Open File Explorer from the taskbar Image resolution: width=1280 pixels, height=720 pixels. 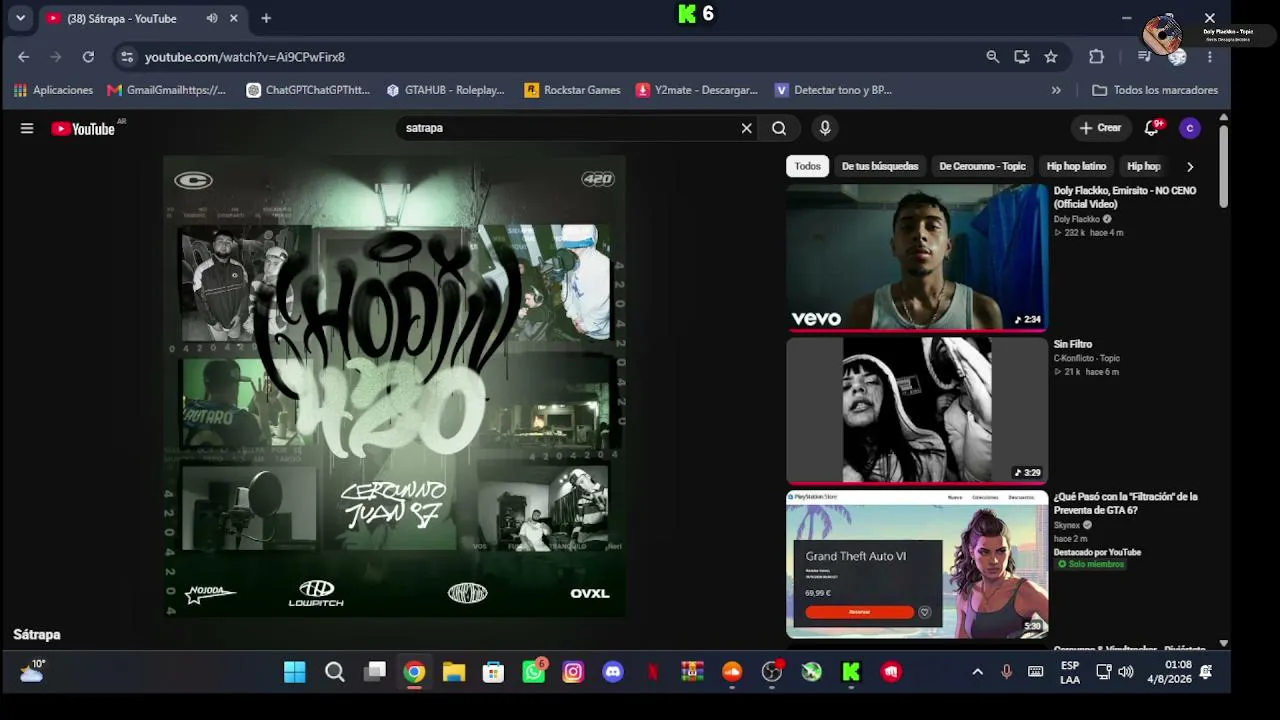click(x=454, y=672)
